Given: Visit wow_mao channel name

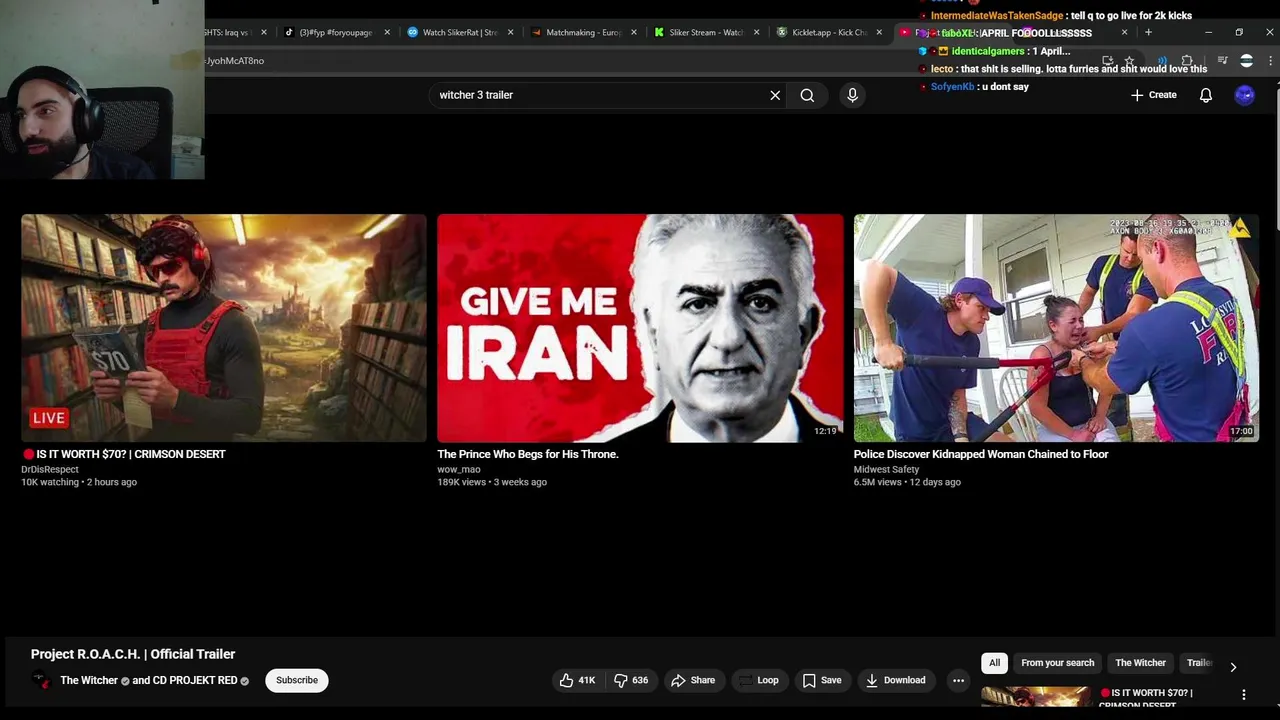Looking at the screenshot, I should click(x=459, y=469).
